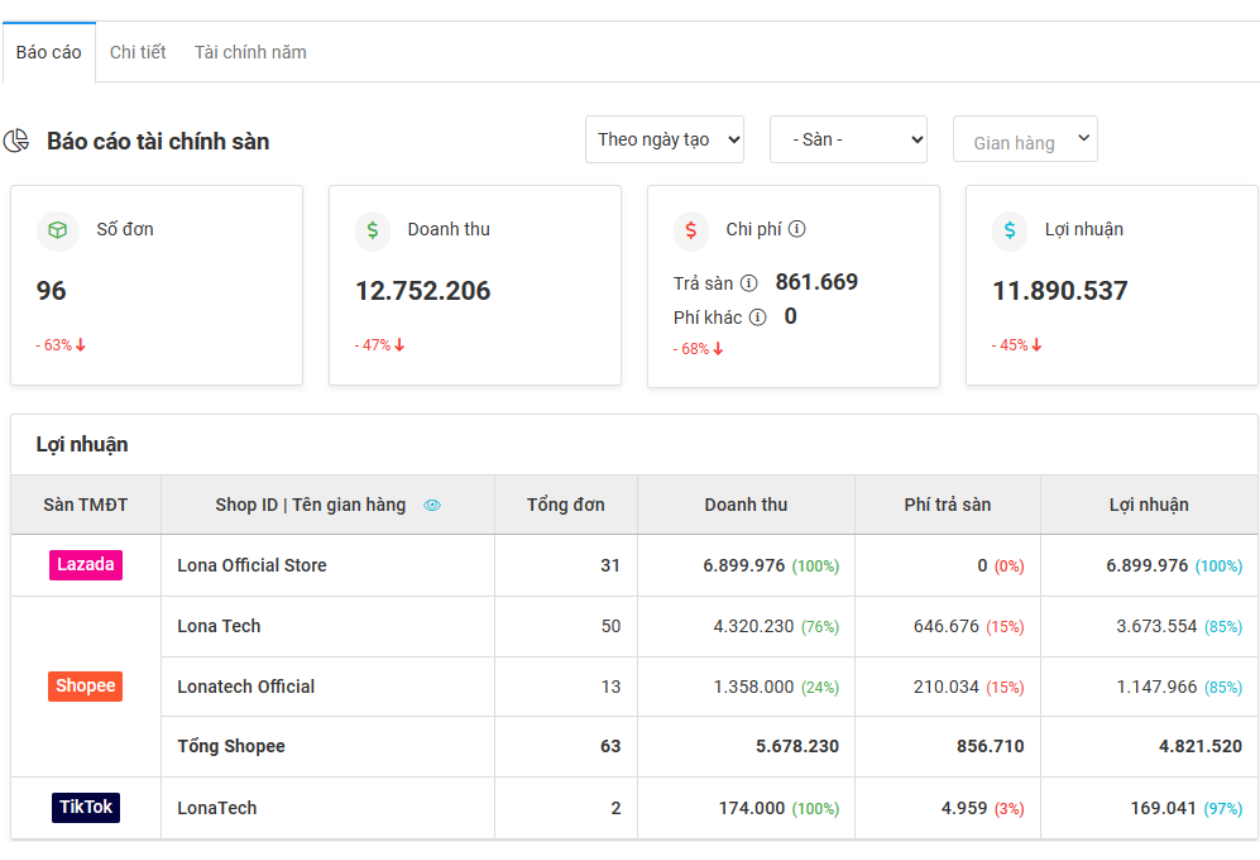Click info icon next to Trả sàn
Viewport: 1260px width, 860px height.
[x=748, y=283]
